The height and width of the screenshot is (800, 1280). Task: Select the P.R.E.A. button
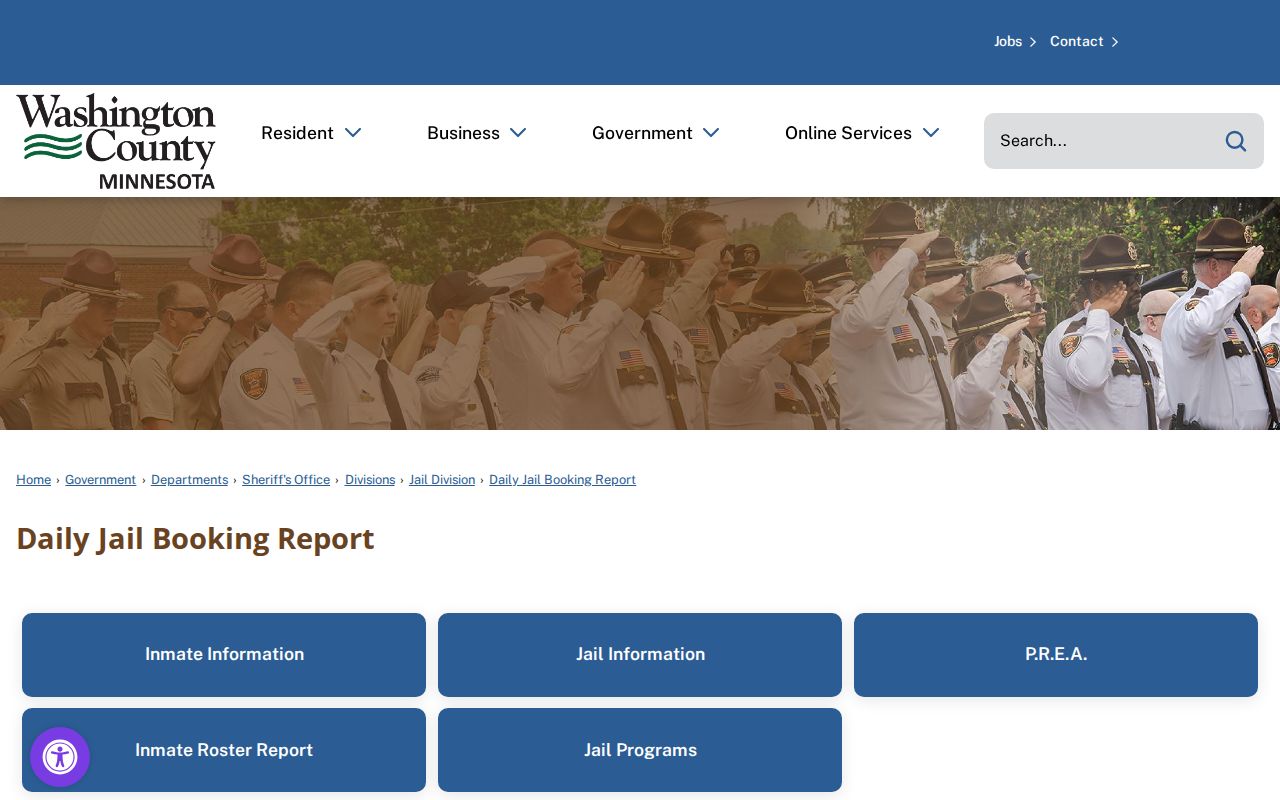1056,655
